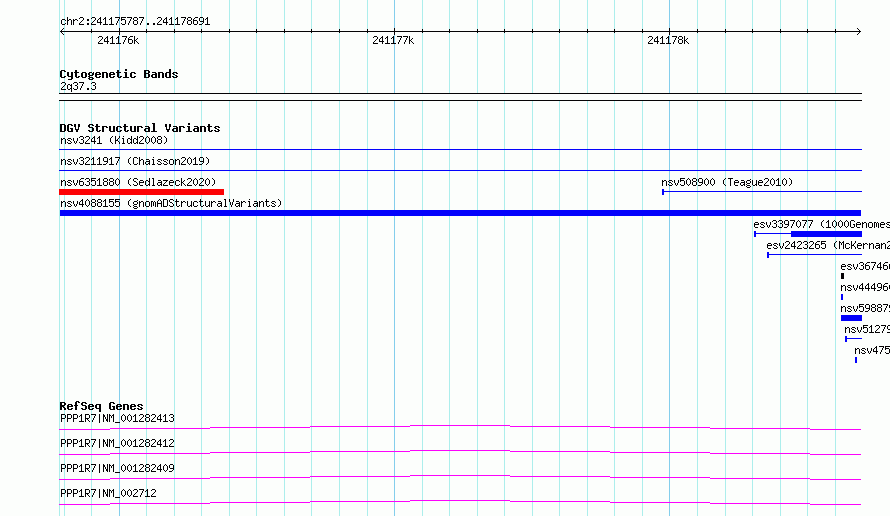Click the 241177k ruler label
Image resolution: width=890 pixels, height=516 pixels.
(x=393, y=40)
